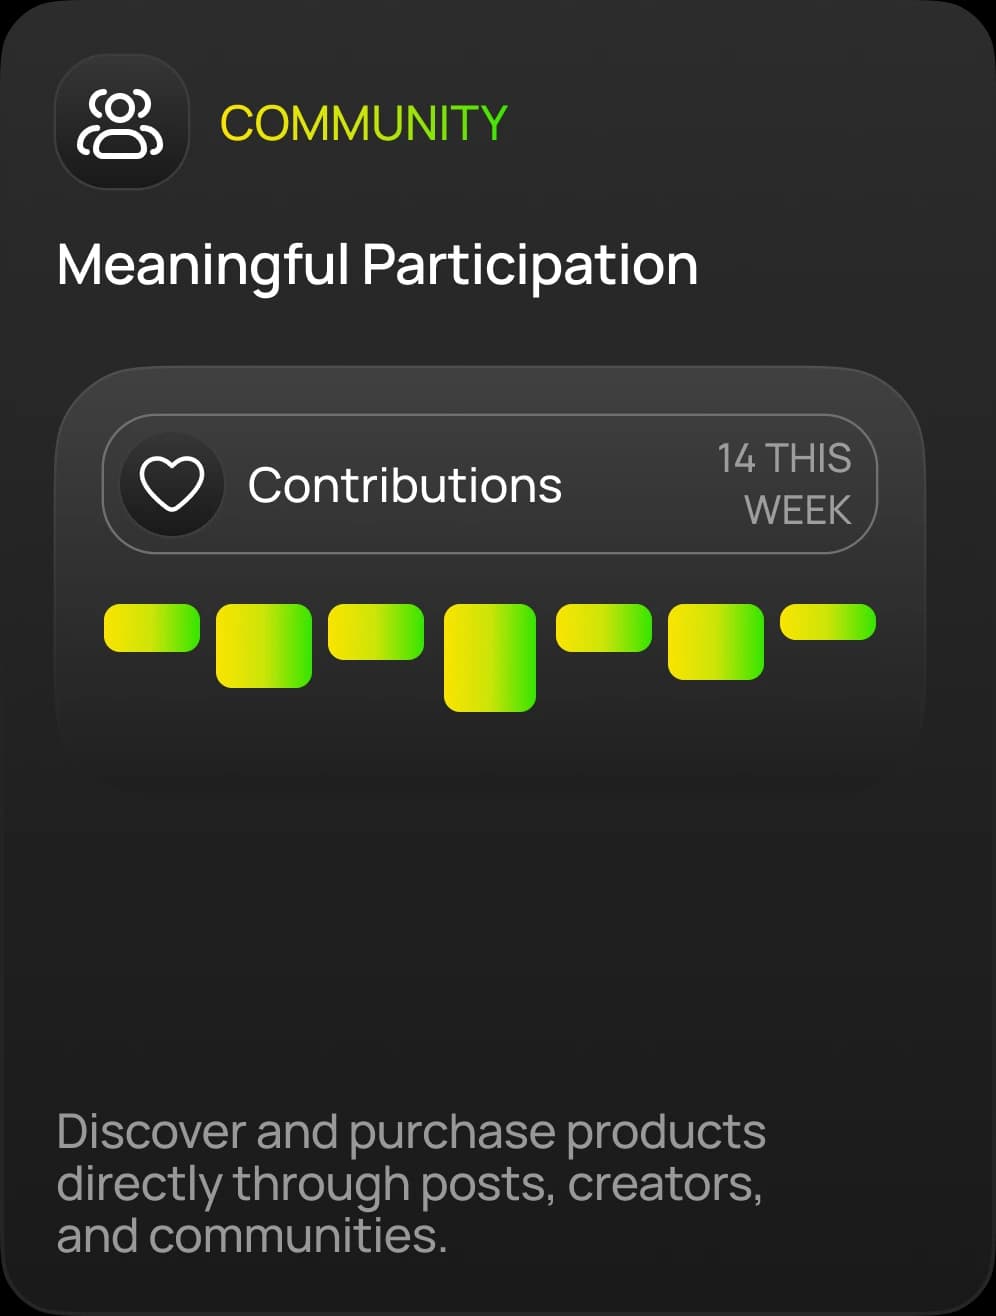Select the last thin contribution bar
Screen dimensions: 996x1316
828,622
